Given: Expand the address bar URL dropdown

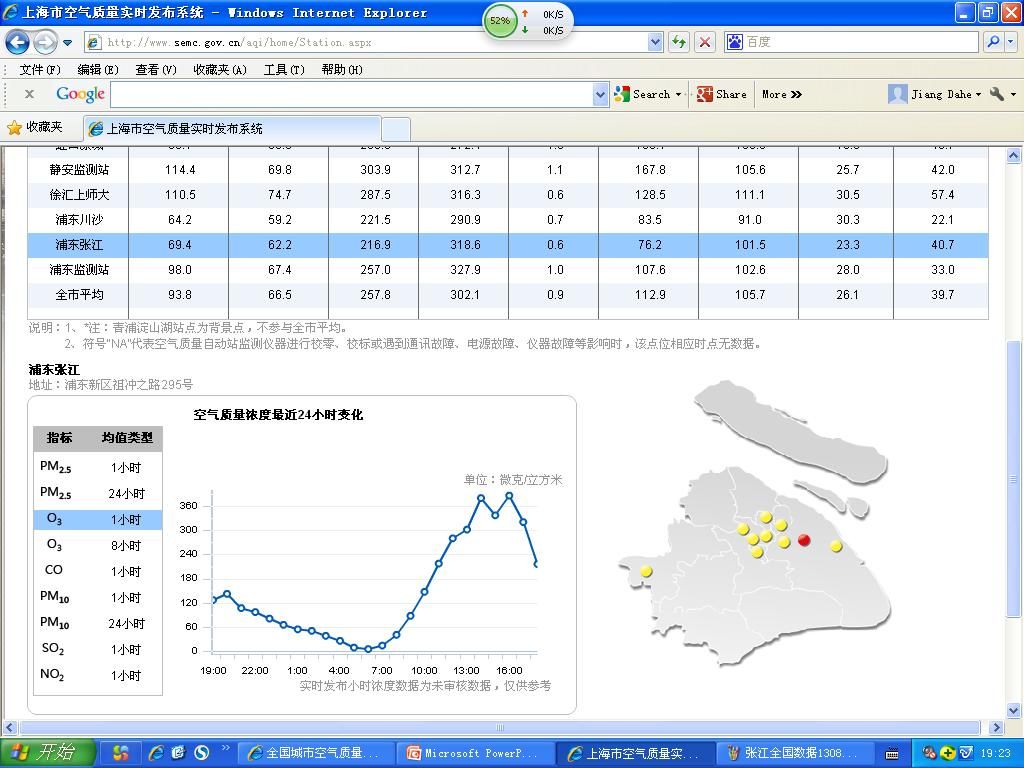Looking at the screenshot, I should pyautogui.click(x=655, y=42).
